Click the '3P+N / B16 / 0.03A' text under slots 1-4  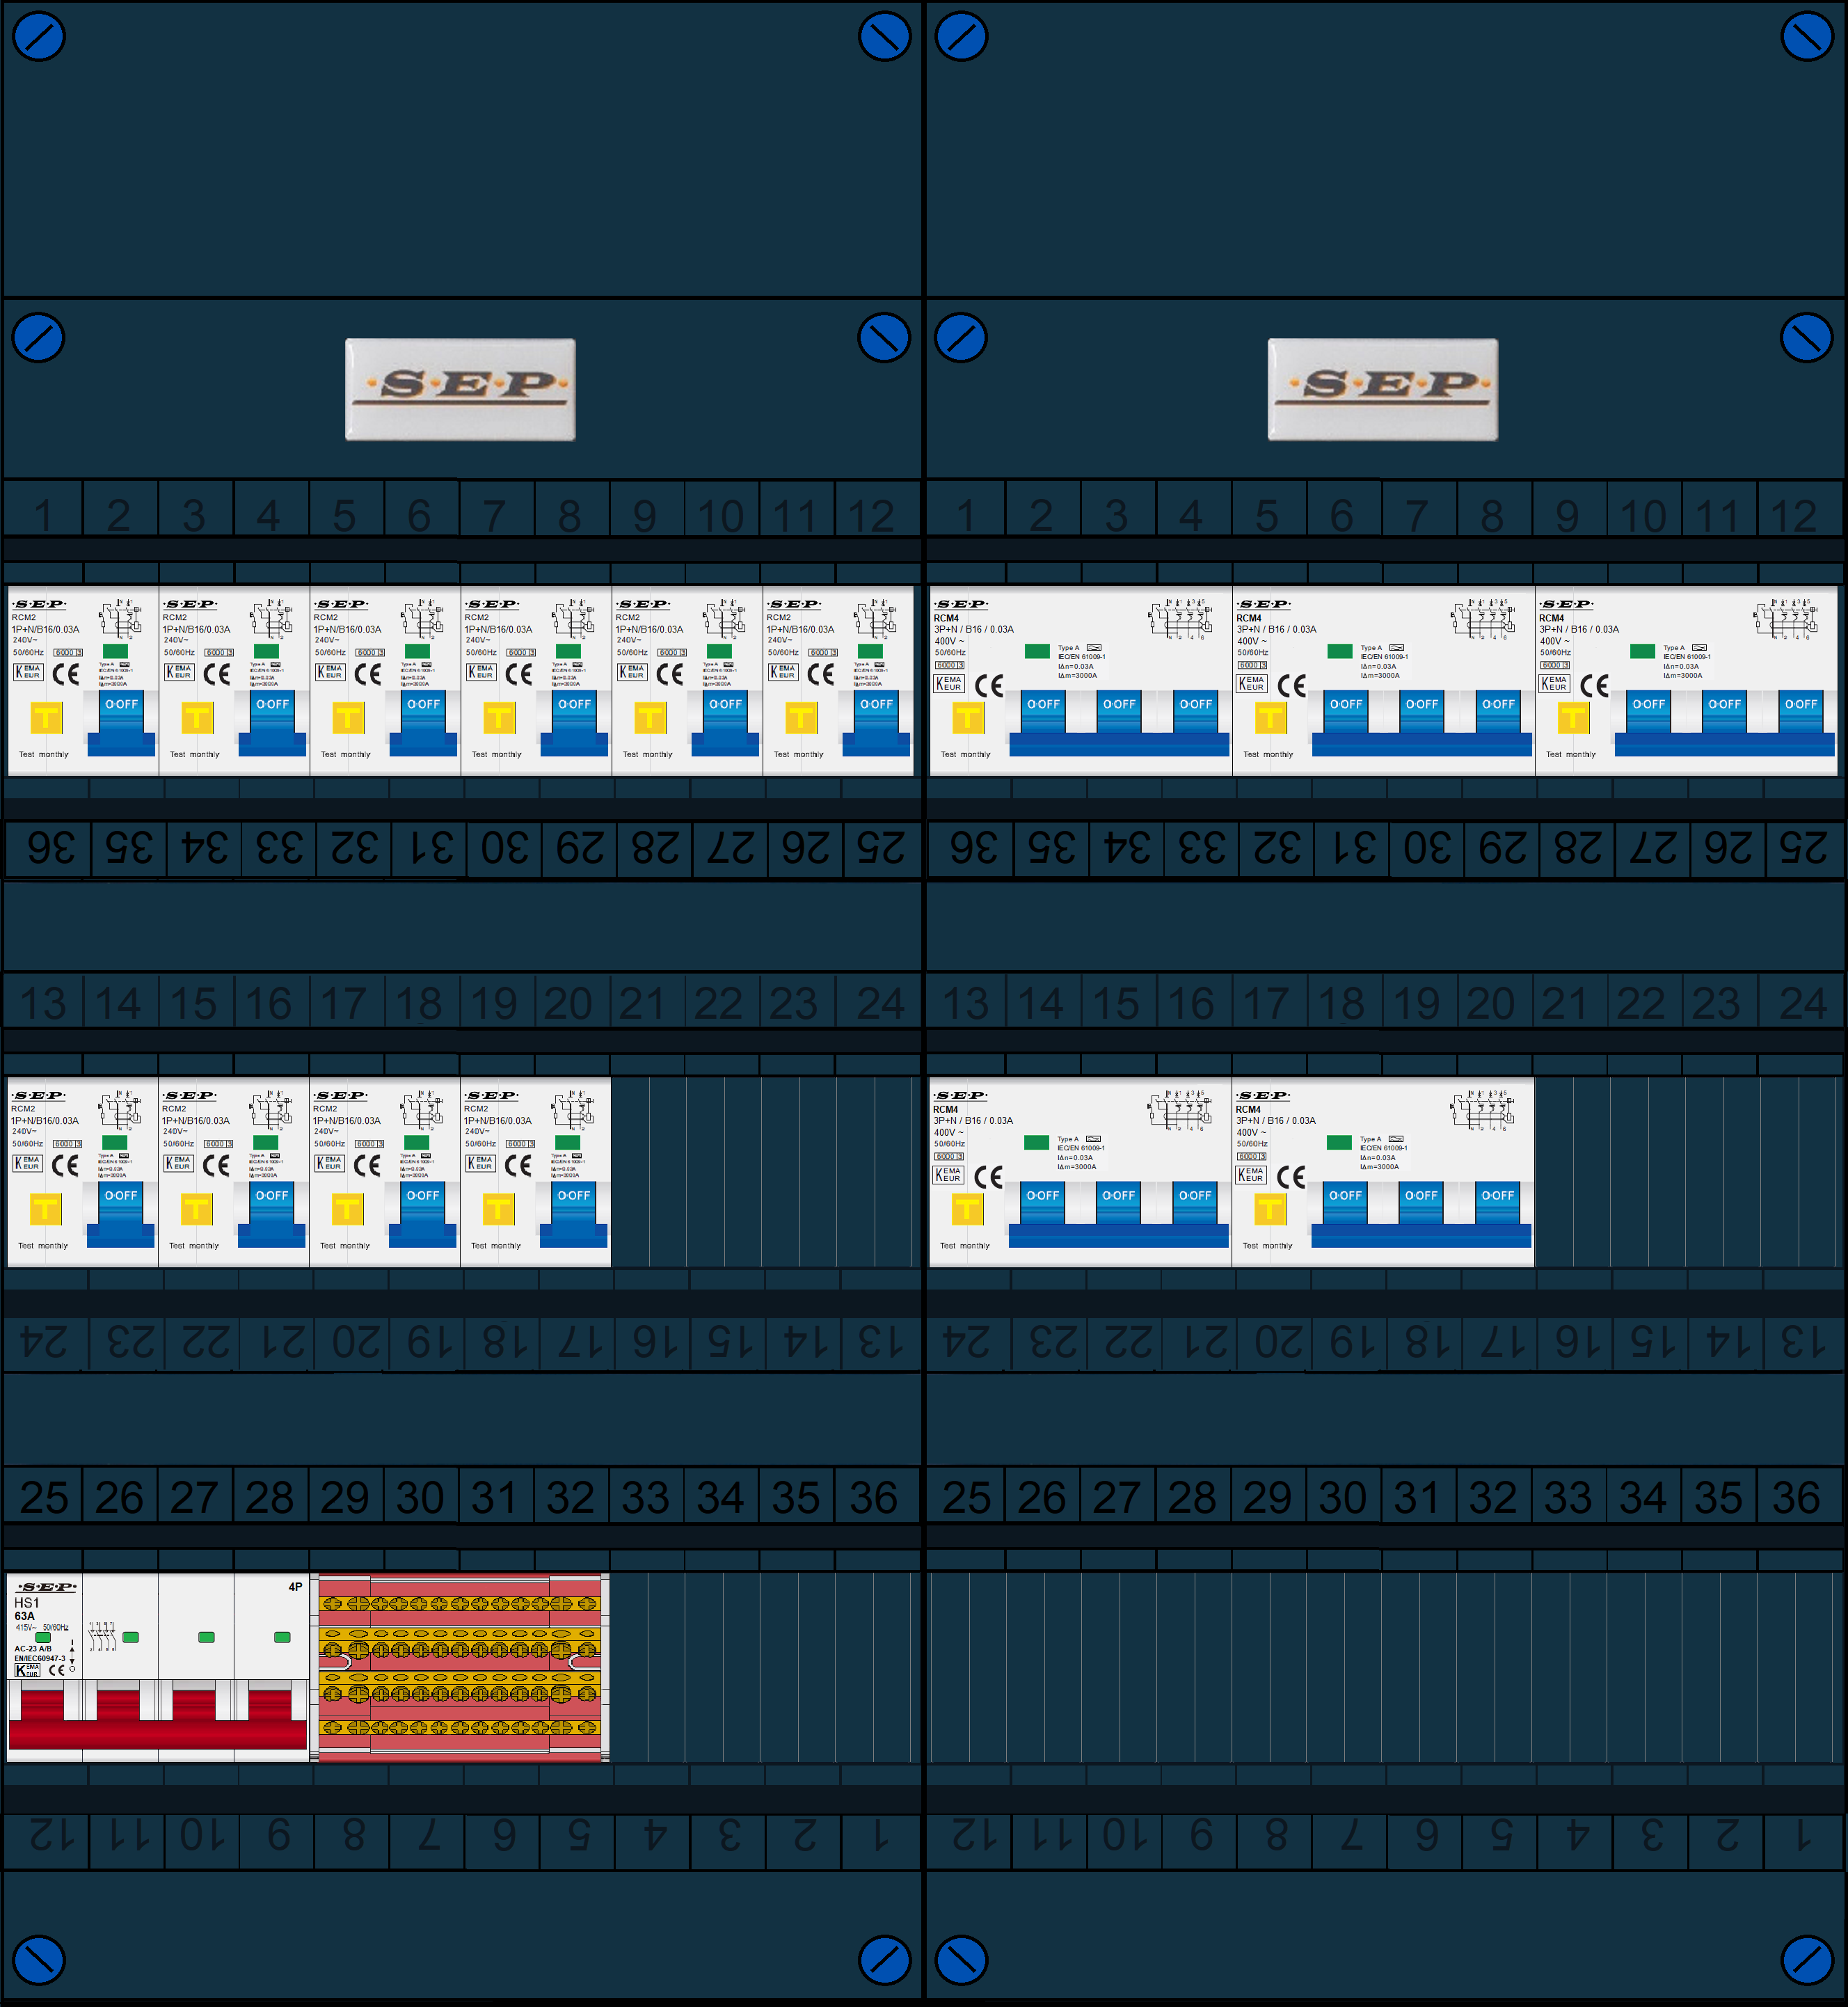(974, 629)
